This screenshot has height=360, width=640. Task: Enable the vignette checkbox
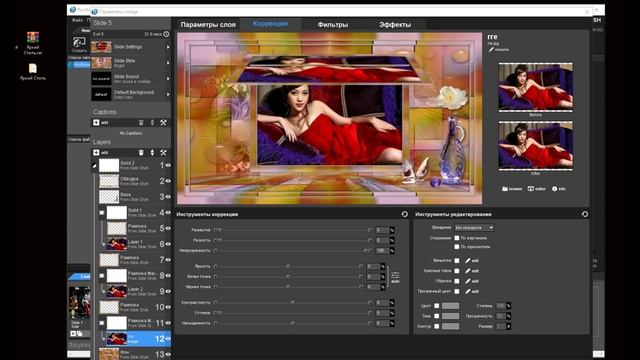point(457,260)
